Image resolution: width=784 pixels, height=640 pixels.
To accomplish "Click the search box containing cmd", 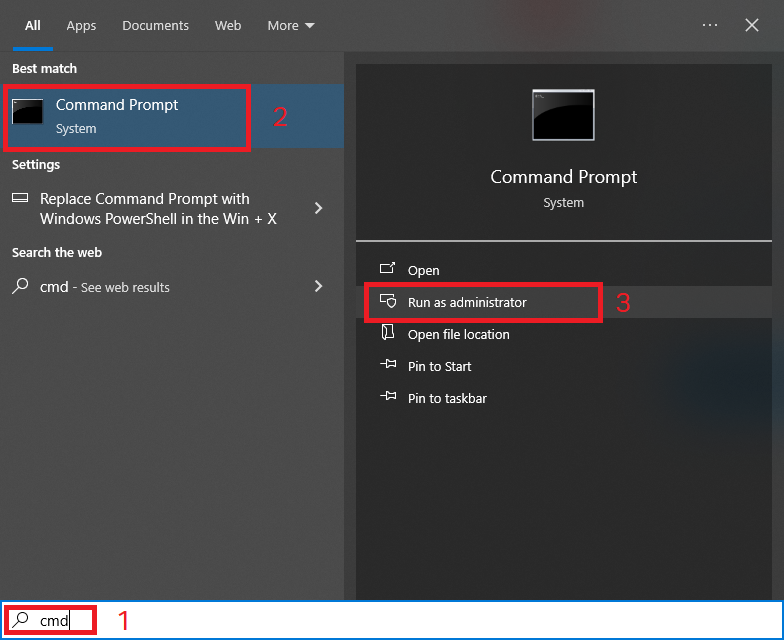I will [x=392, y=620].
